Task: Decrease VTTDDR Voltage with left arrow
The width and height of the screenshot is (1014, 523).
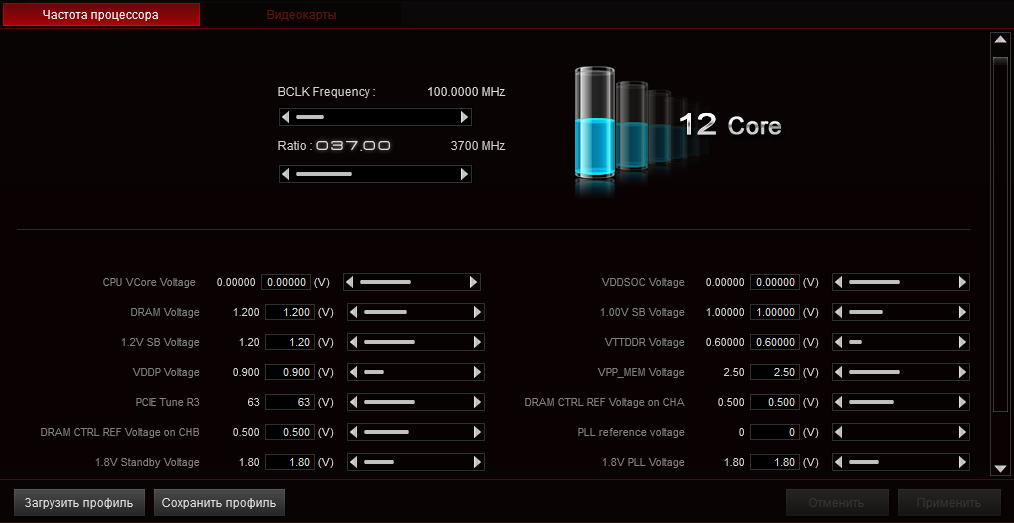Action: [839, 342]
